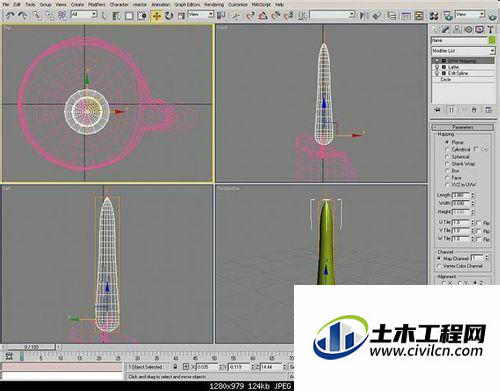This screenshot has width=500, height=391.
Task: Toggle the 3D Snaps icon
Action: [250, 15]
